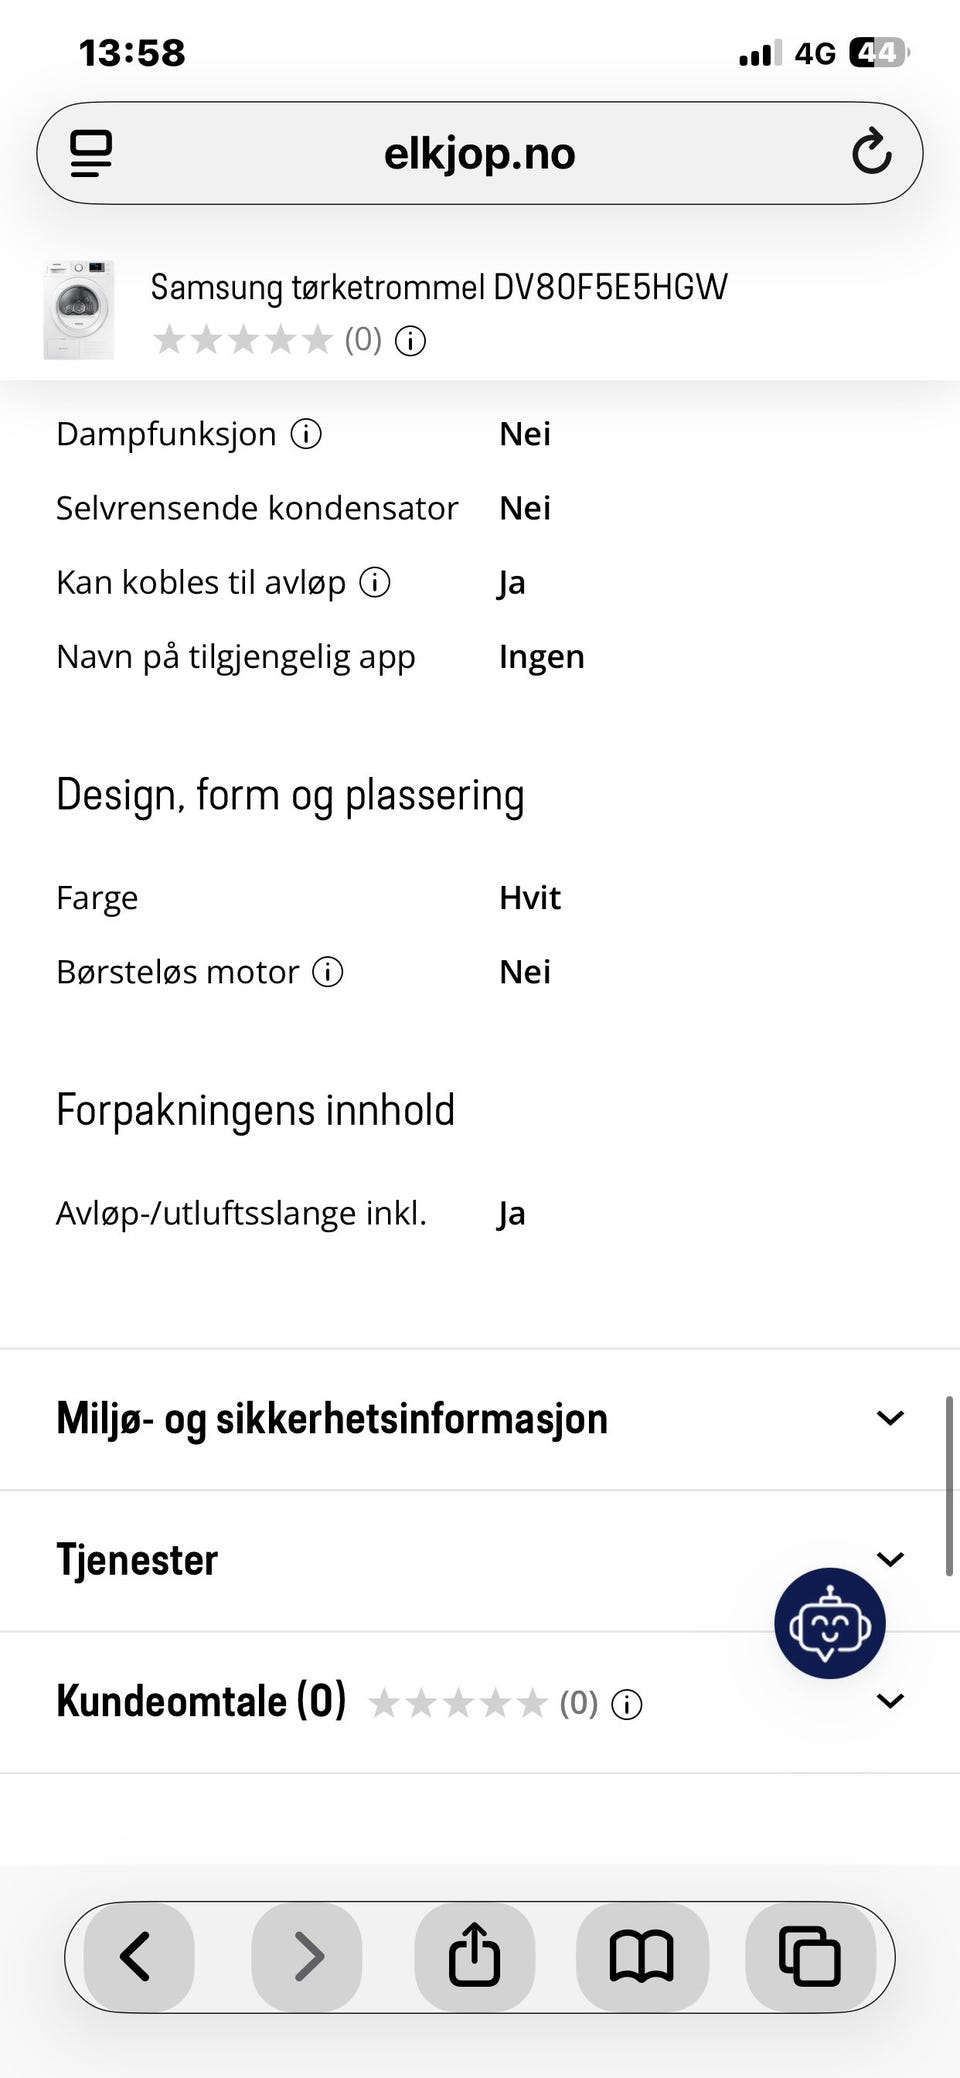Tap the elkjop.no address field
This screenshot has height=2078, width=960.
coord(480,153)
